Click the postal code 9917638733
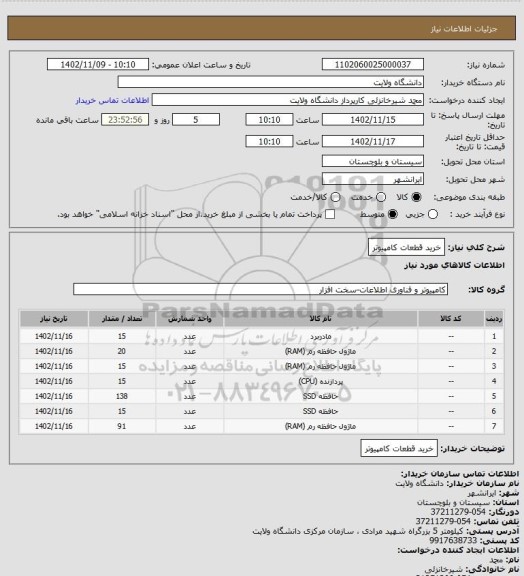 453,540
